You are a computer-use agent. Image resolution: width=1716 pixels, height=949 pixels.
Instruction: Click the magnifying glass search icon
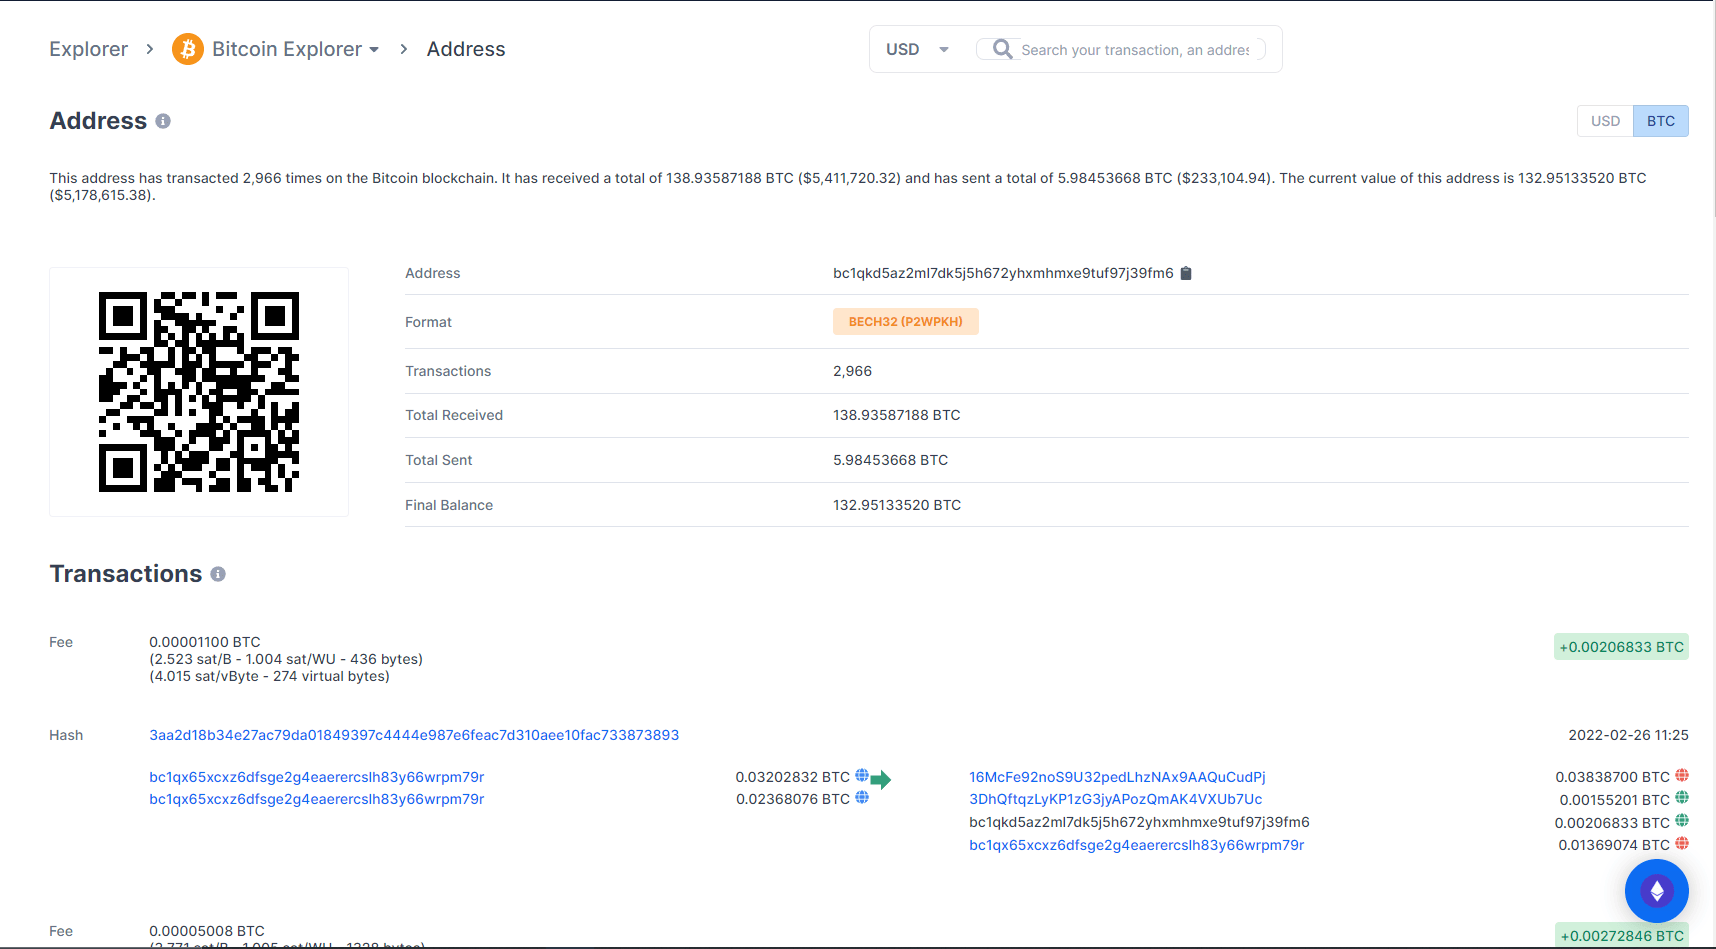click(1002, 49)
